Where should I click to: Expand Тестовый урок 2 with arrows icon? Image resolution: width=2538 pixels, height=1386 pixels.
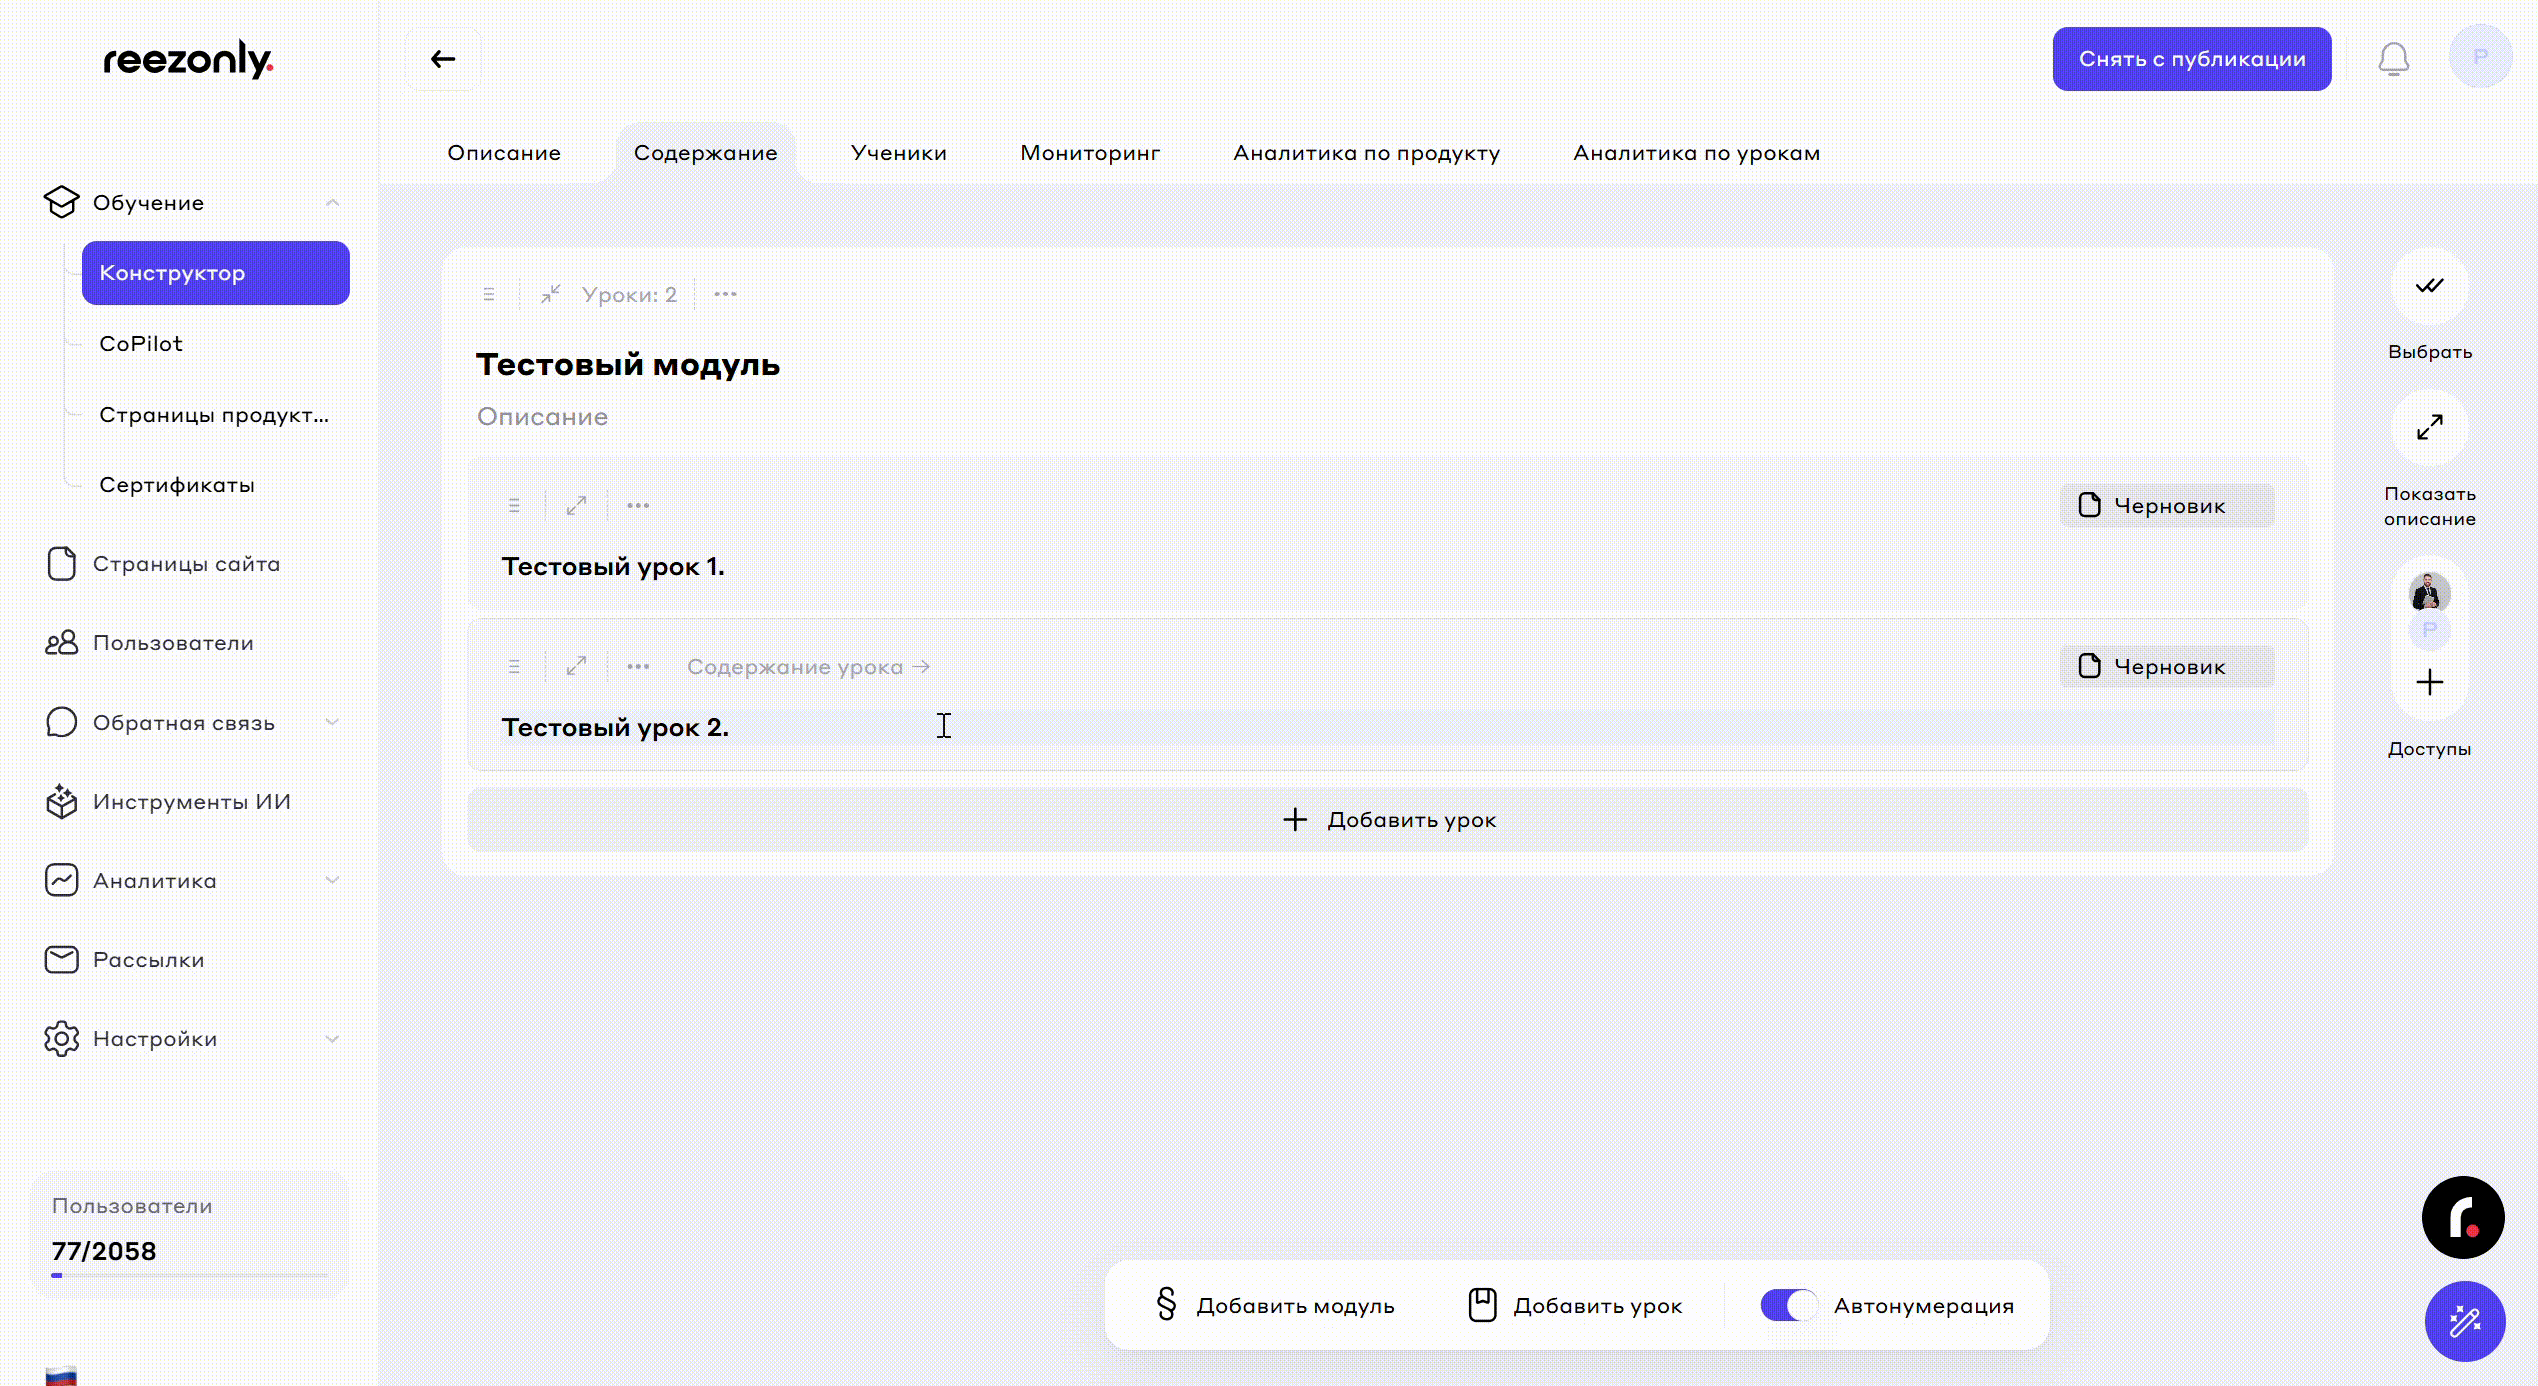(576, 667)
